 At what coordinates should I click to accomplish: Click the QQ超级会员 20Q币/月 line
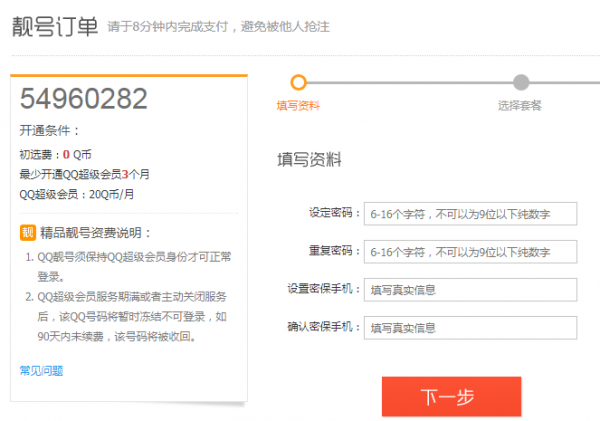pyautogui.click(x=77, y=194)
